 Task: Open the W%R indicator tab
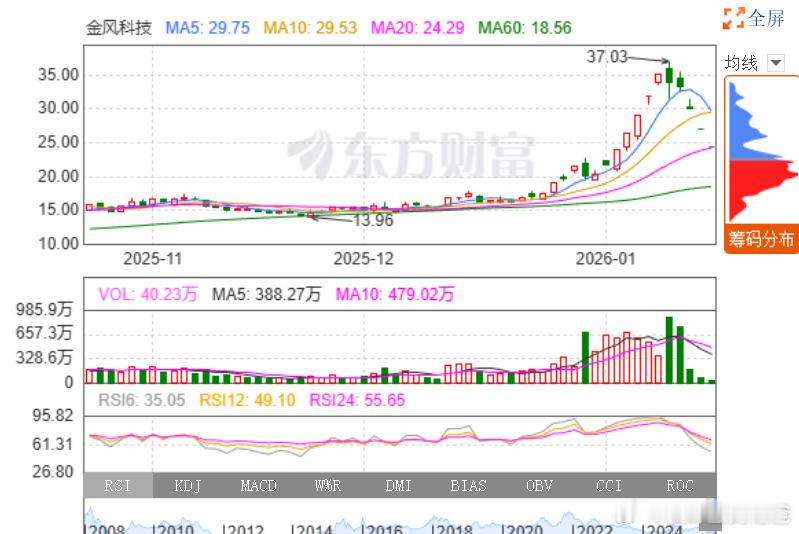[x=328, y=486]
